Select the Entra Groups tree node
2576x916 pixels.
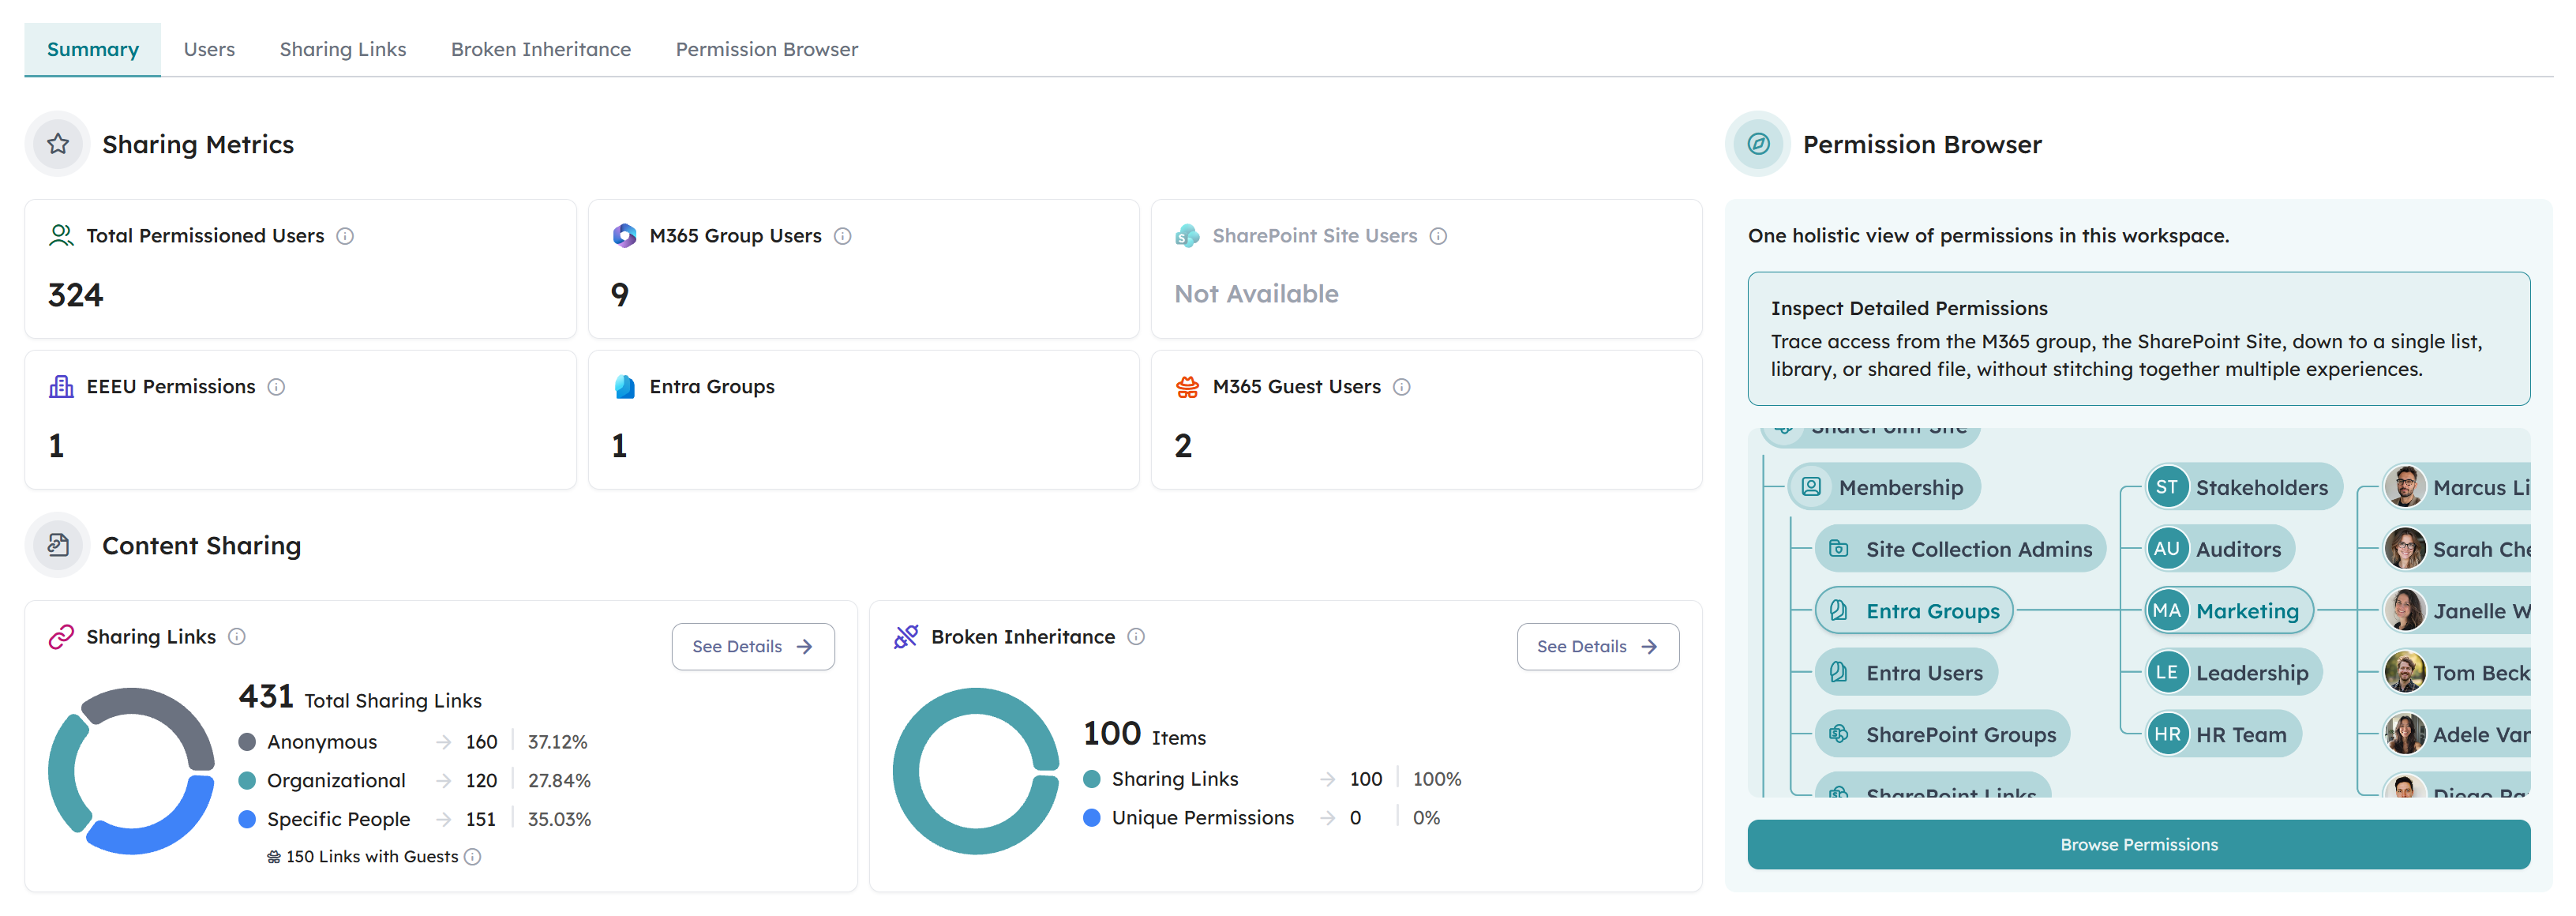pos(1915,611)
